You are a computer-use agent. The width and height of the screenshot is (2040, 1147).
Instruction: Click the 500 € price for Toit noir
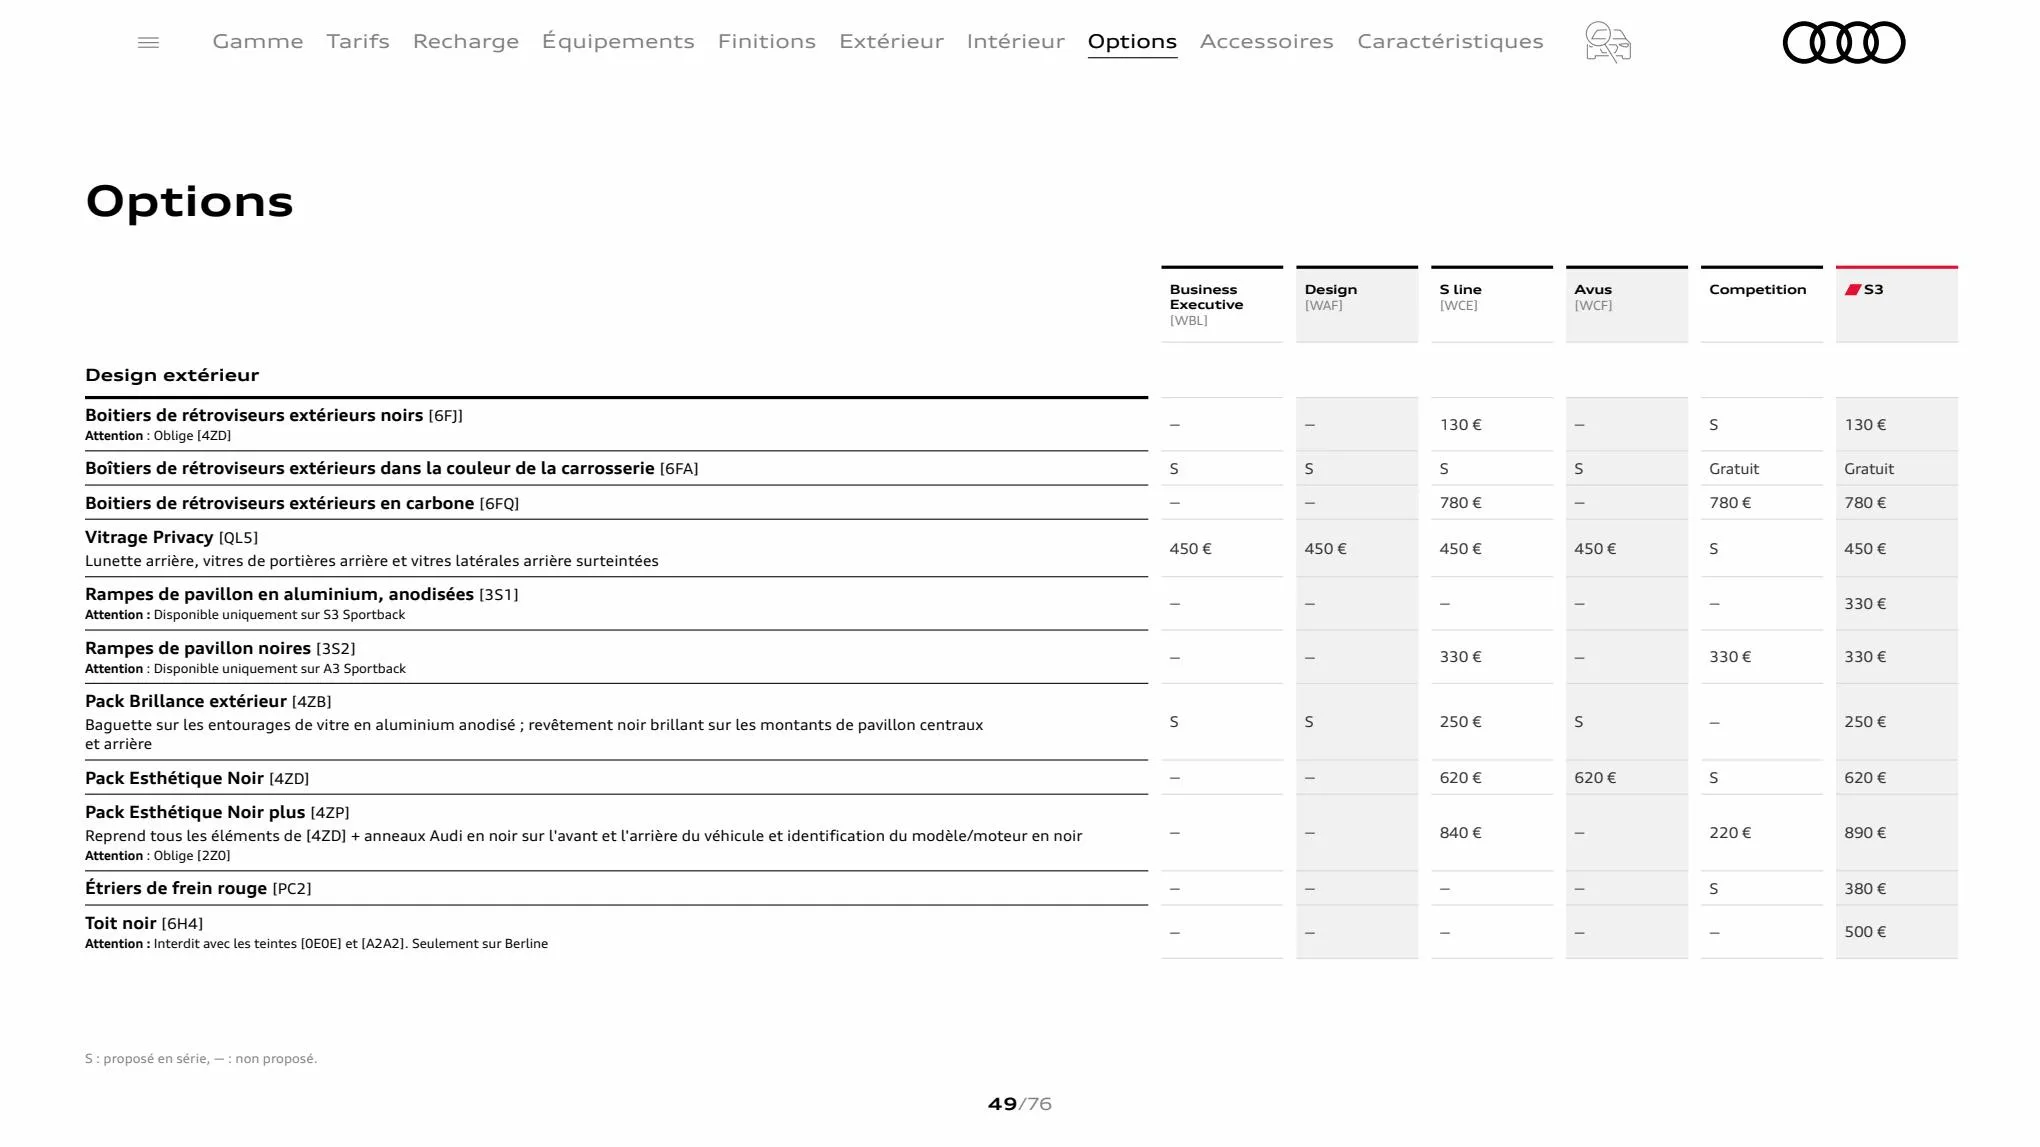click(1865, 932)
